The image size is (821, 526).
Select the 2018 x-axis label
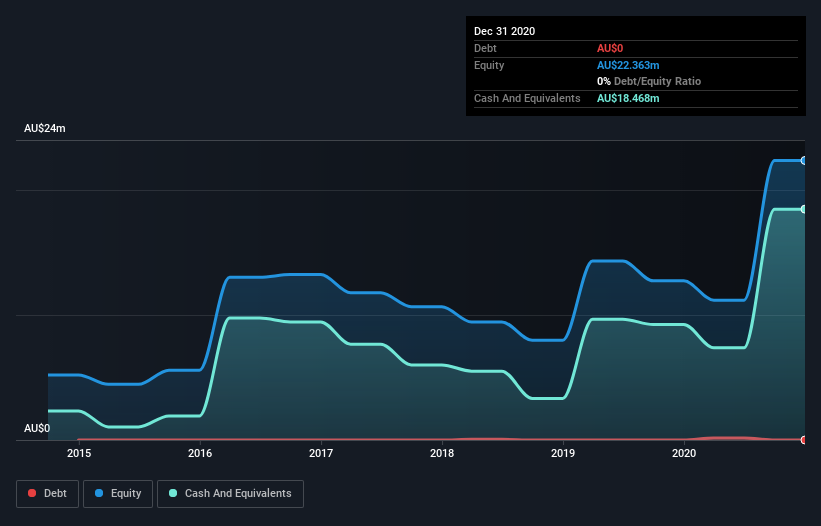[442, 453]
